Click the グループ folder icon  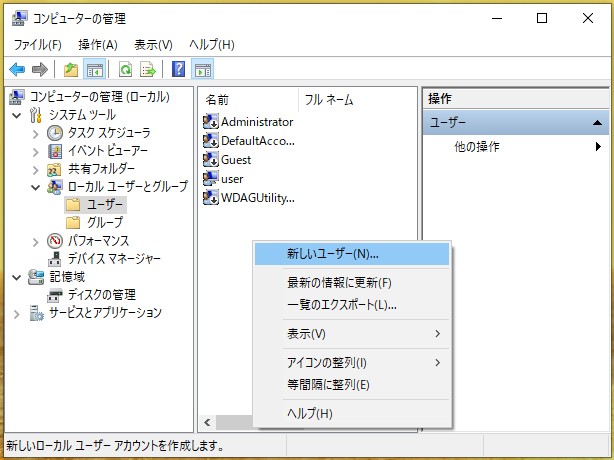pyautogui.click(x=73, y=223)
